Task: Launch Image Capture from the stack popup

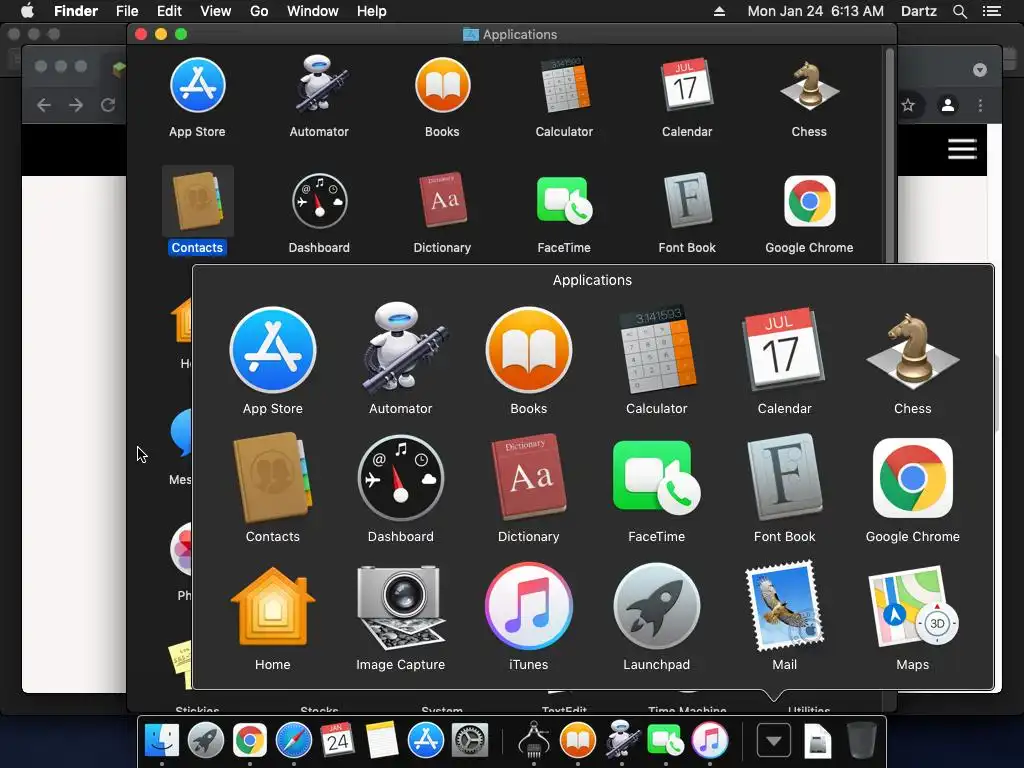Action: pyautogui.click(x=400, y=607)
